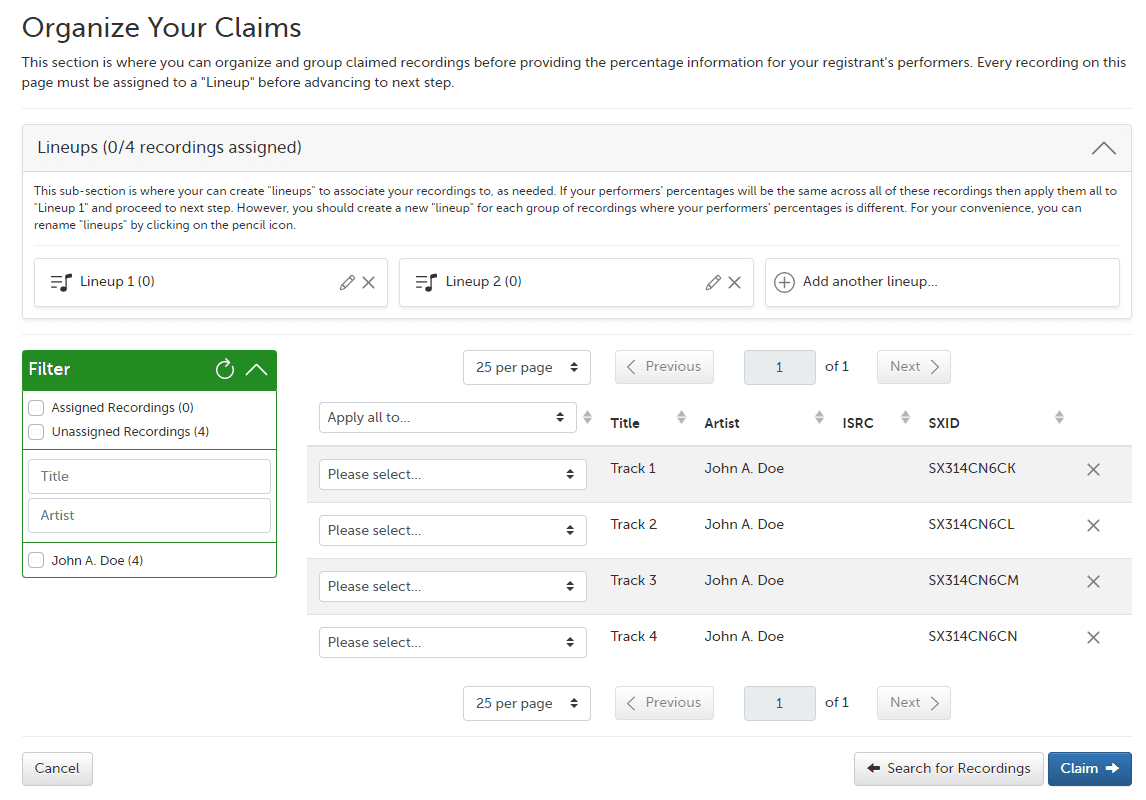Enable the Assigned Recordings filter

pyautogui.click(x=36, y=407)
